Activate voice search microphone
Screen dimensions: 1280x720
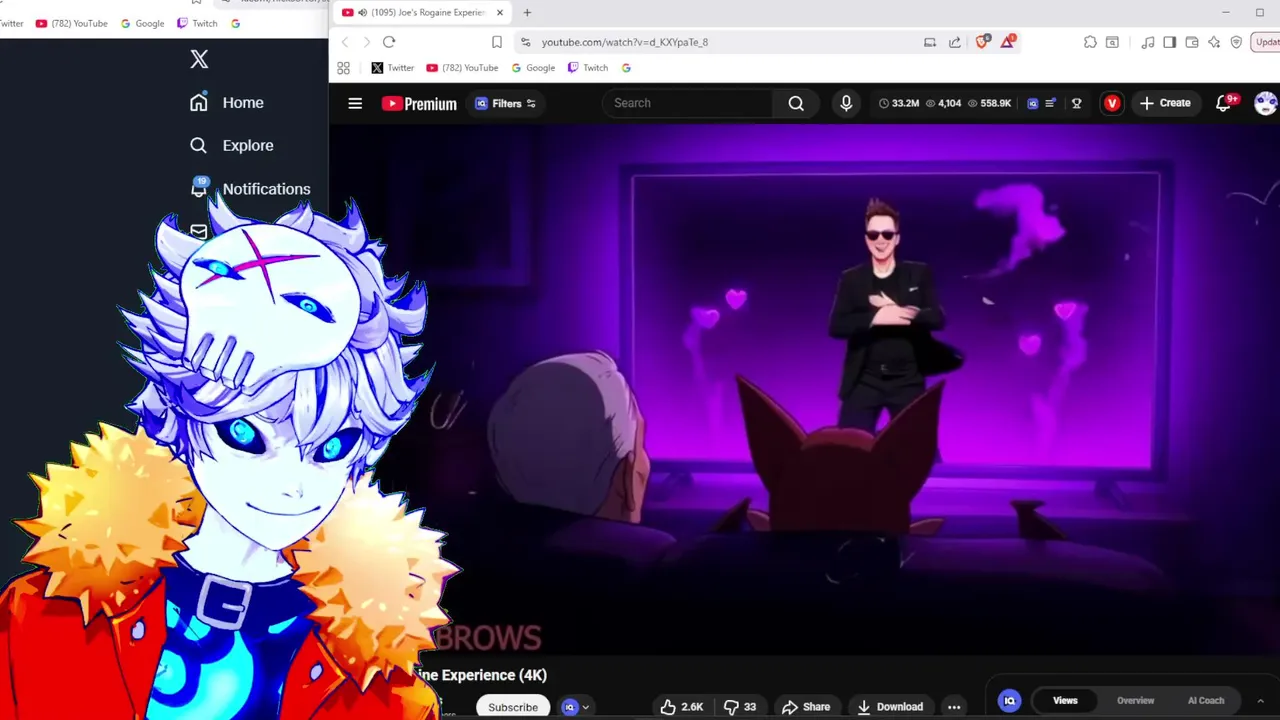pos(846,103)
